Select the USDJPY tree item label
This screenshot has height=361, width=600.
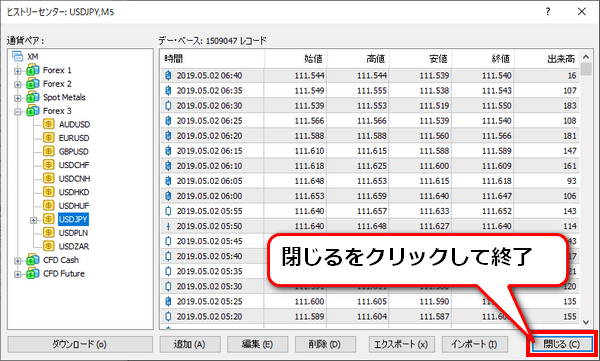tap(73, 219)
